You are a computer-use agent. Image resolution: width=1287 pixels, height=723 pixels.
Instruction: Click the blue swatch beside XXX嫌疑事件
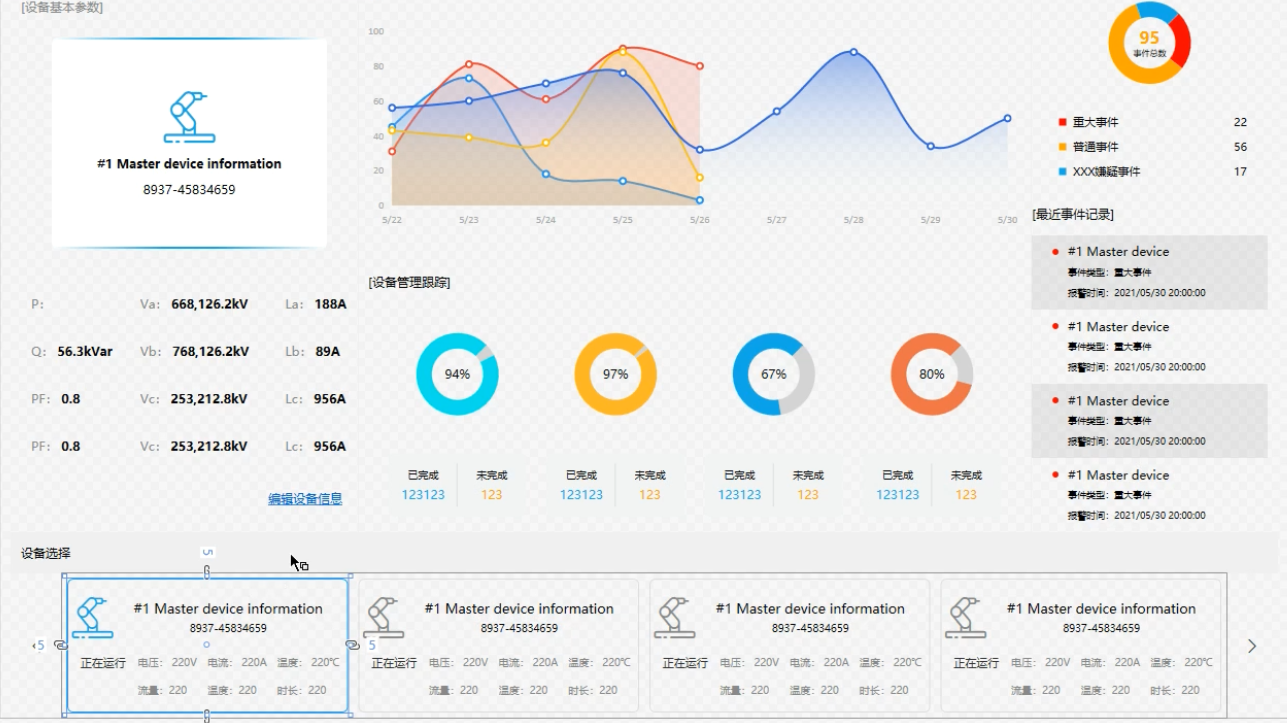click(1063, 172)
